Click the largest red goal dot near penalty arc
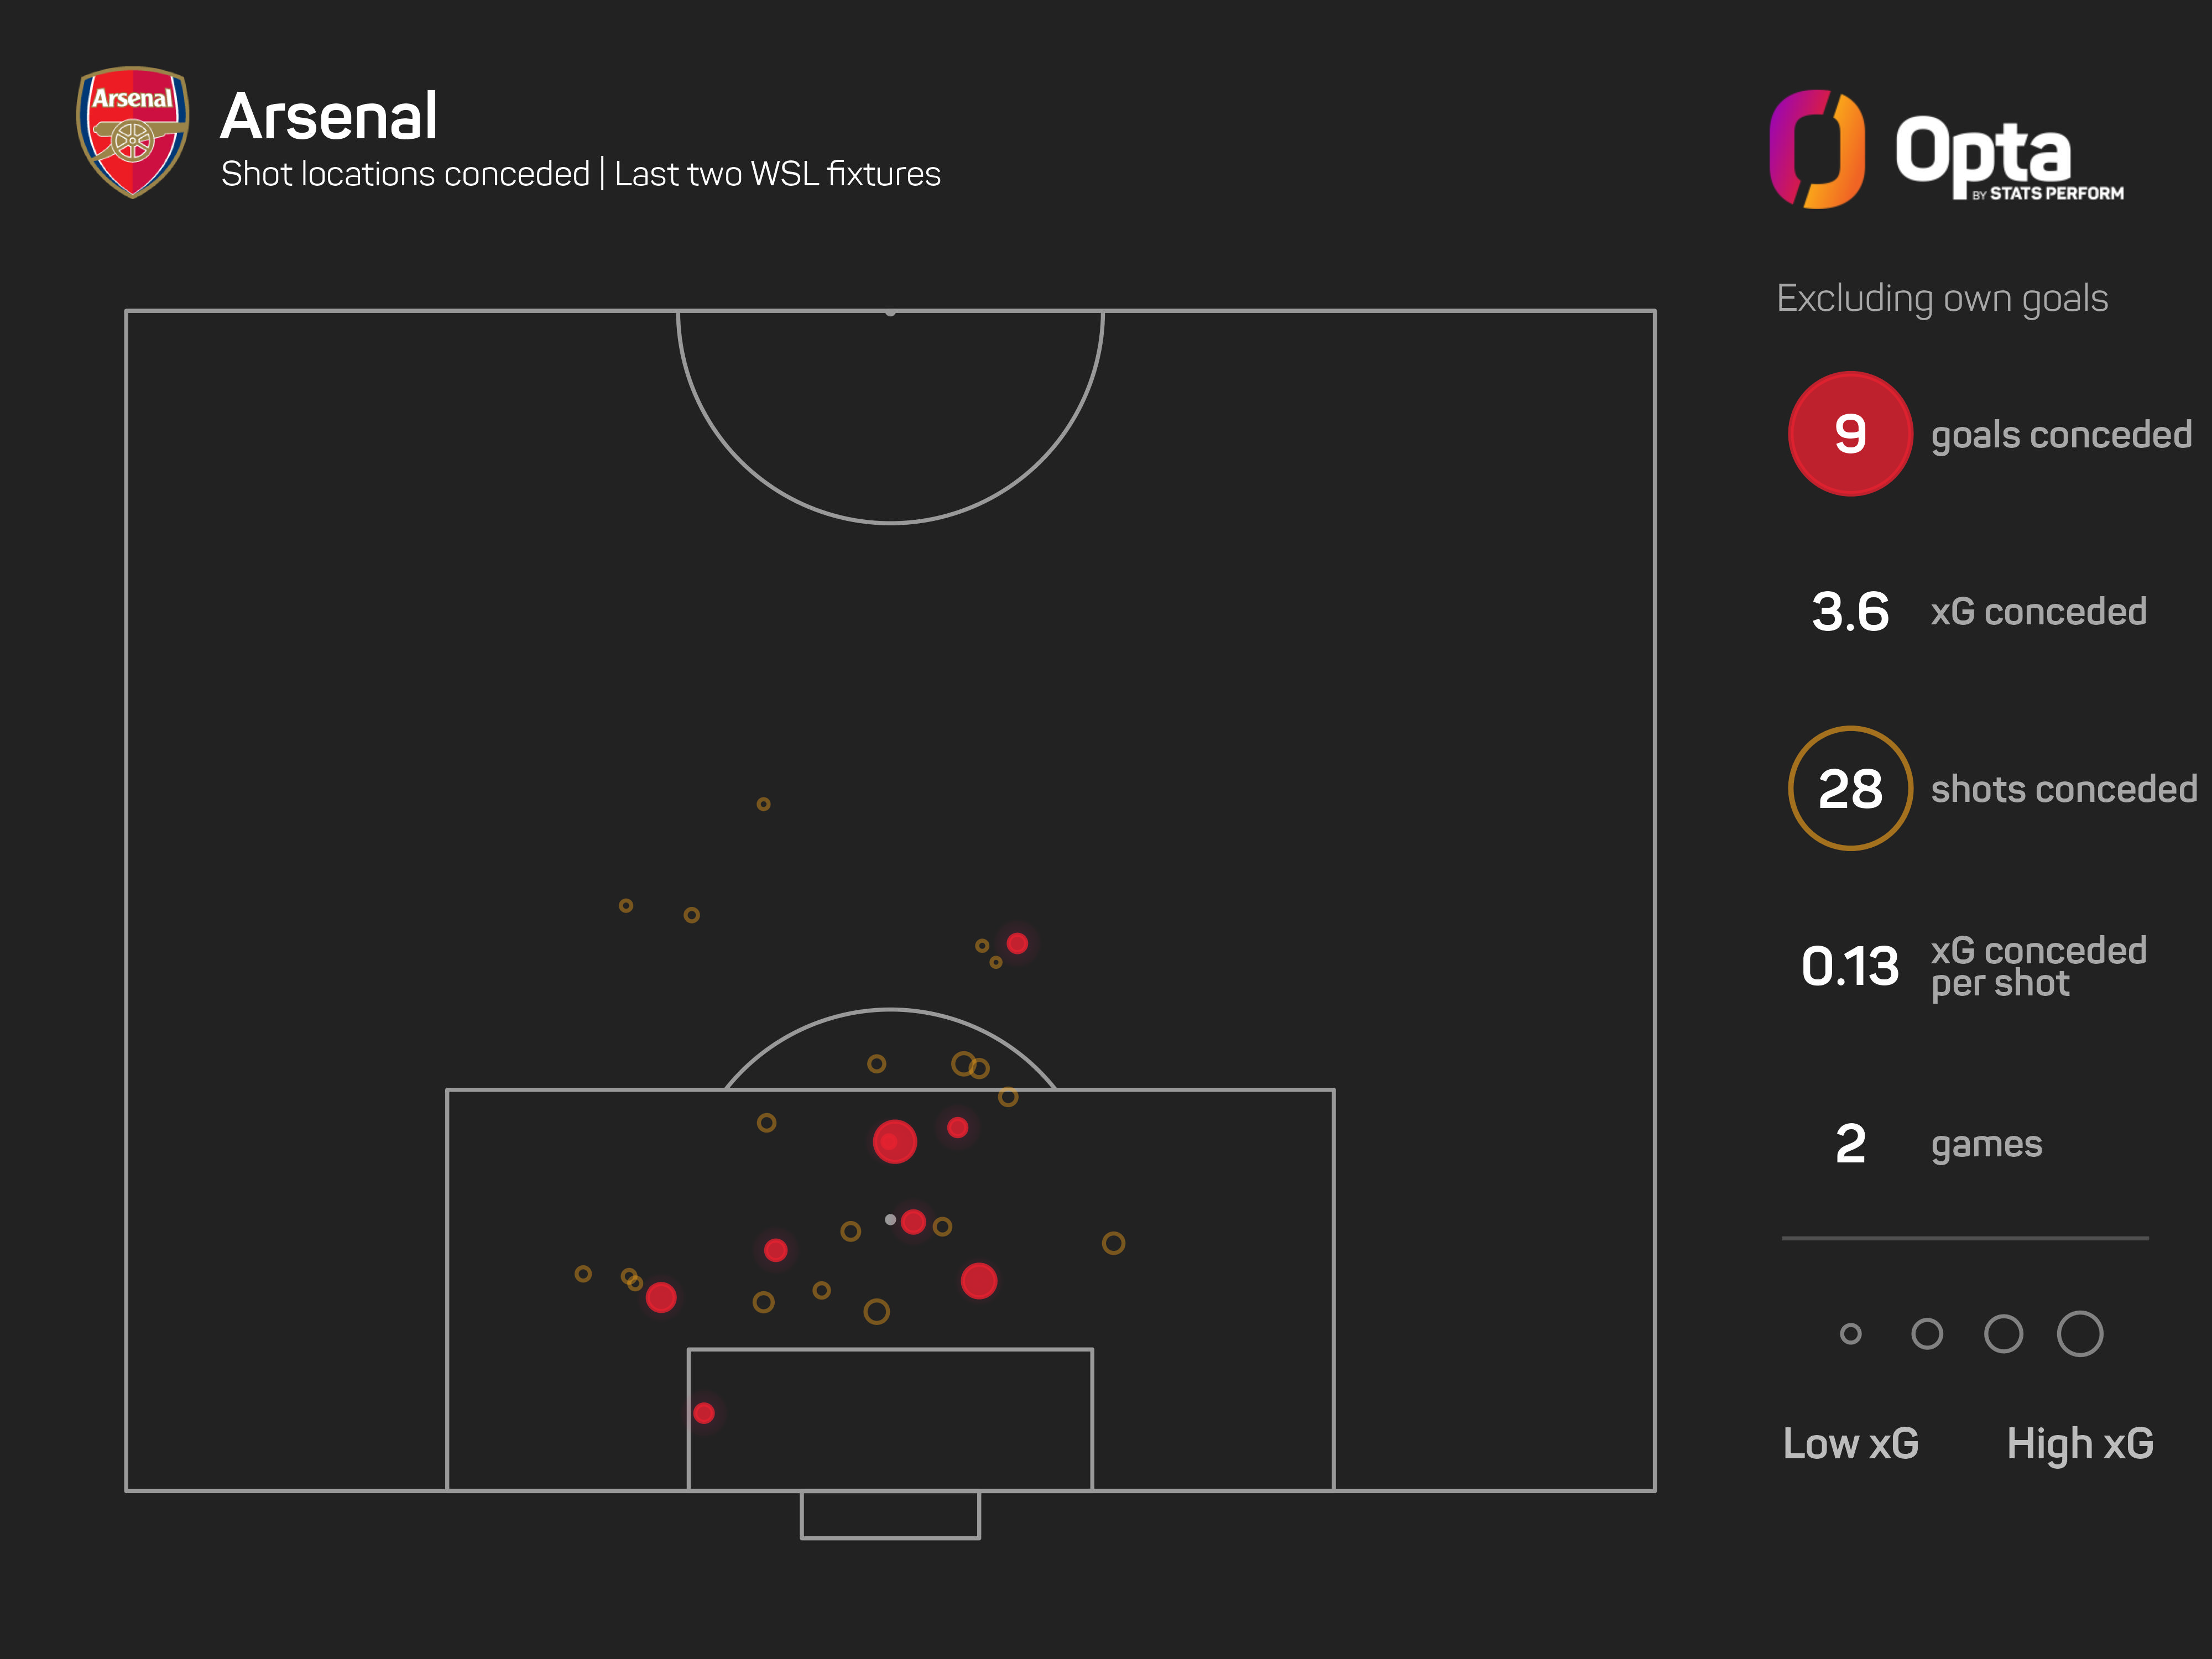 [895, 1142]
